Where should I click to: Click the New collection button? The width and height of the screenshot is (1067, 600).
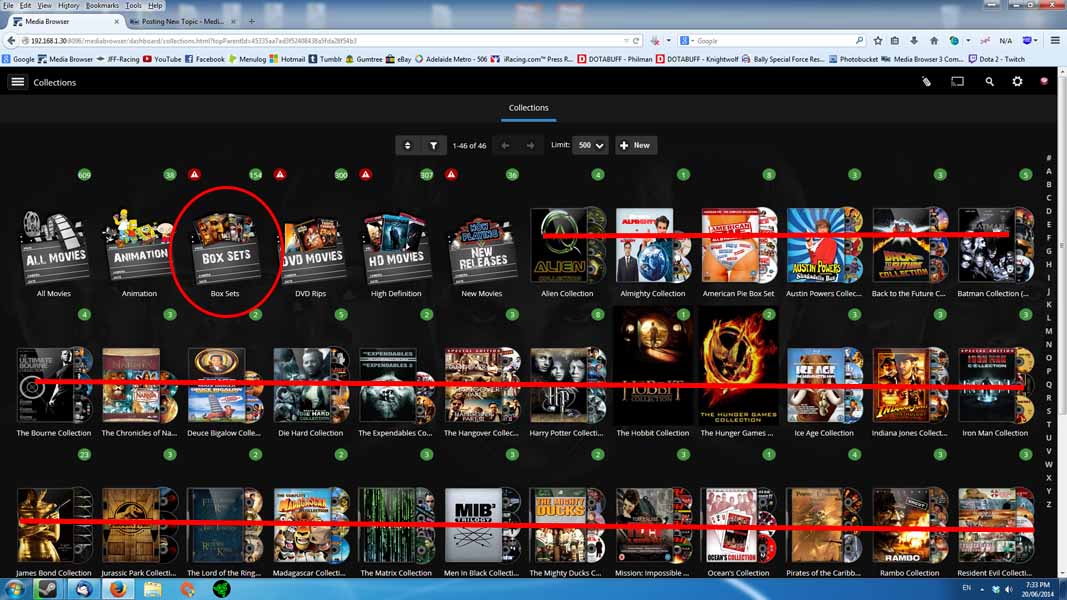point(635,145)
